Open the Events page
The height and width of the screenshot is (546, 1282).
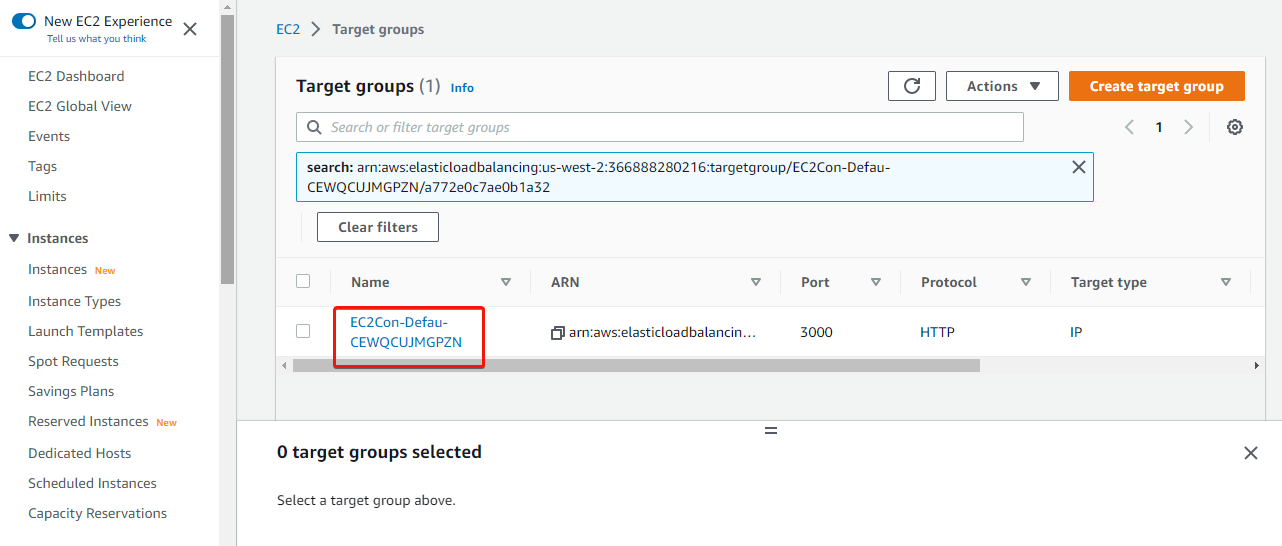coord(49,136)
